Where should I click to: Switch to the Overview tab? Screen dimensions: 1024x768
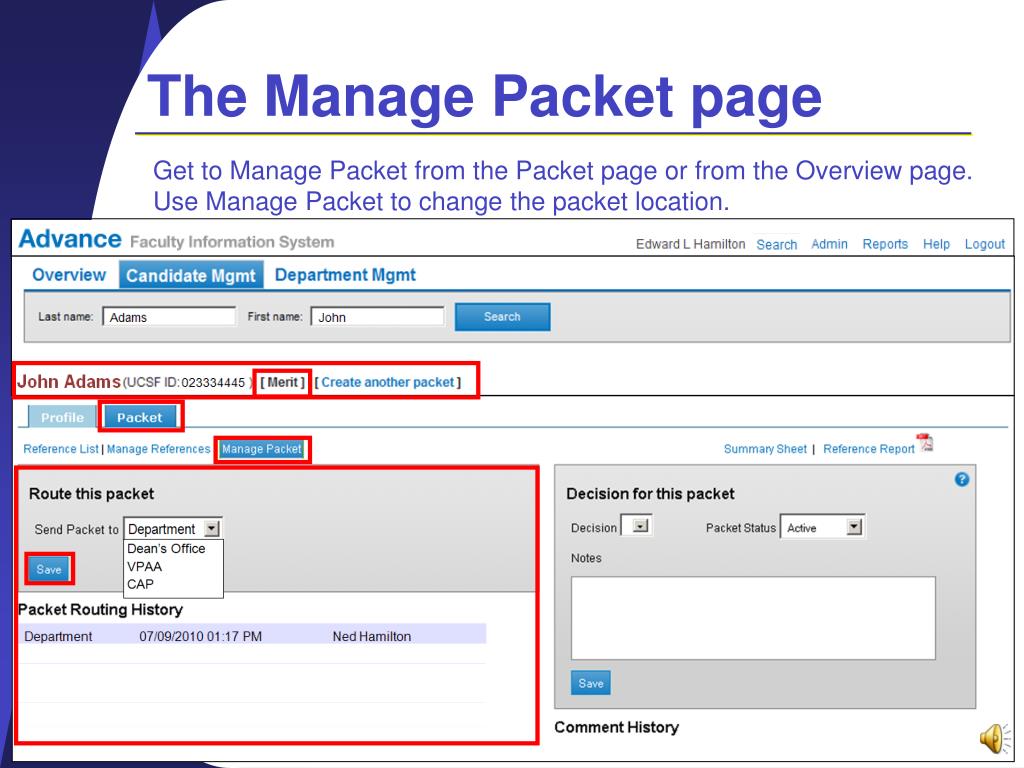click(69, 275)
